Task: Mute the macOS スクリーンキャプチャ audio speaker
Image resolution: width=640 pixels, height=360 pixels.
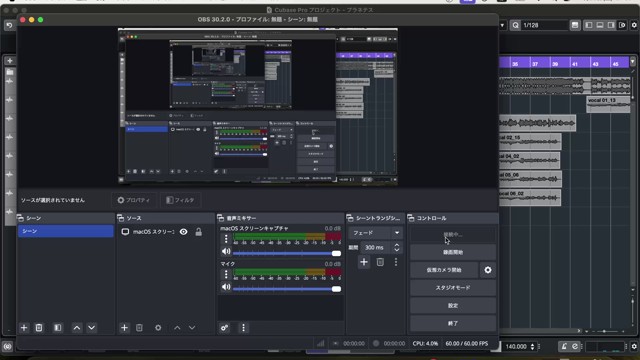Action: [x=226, y=251]
